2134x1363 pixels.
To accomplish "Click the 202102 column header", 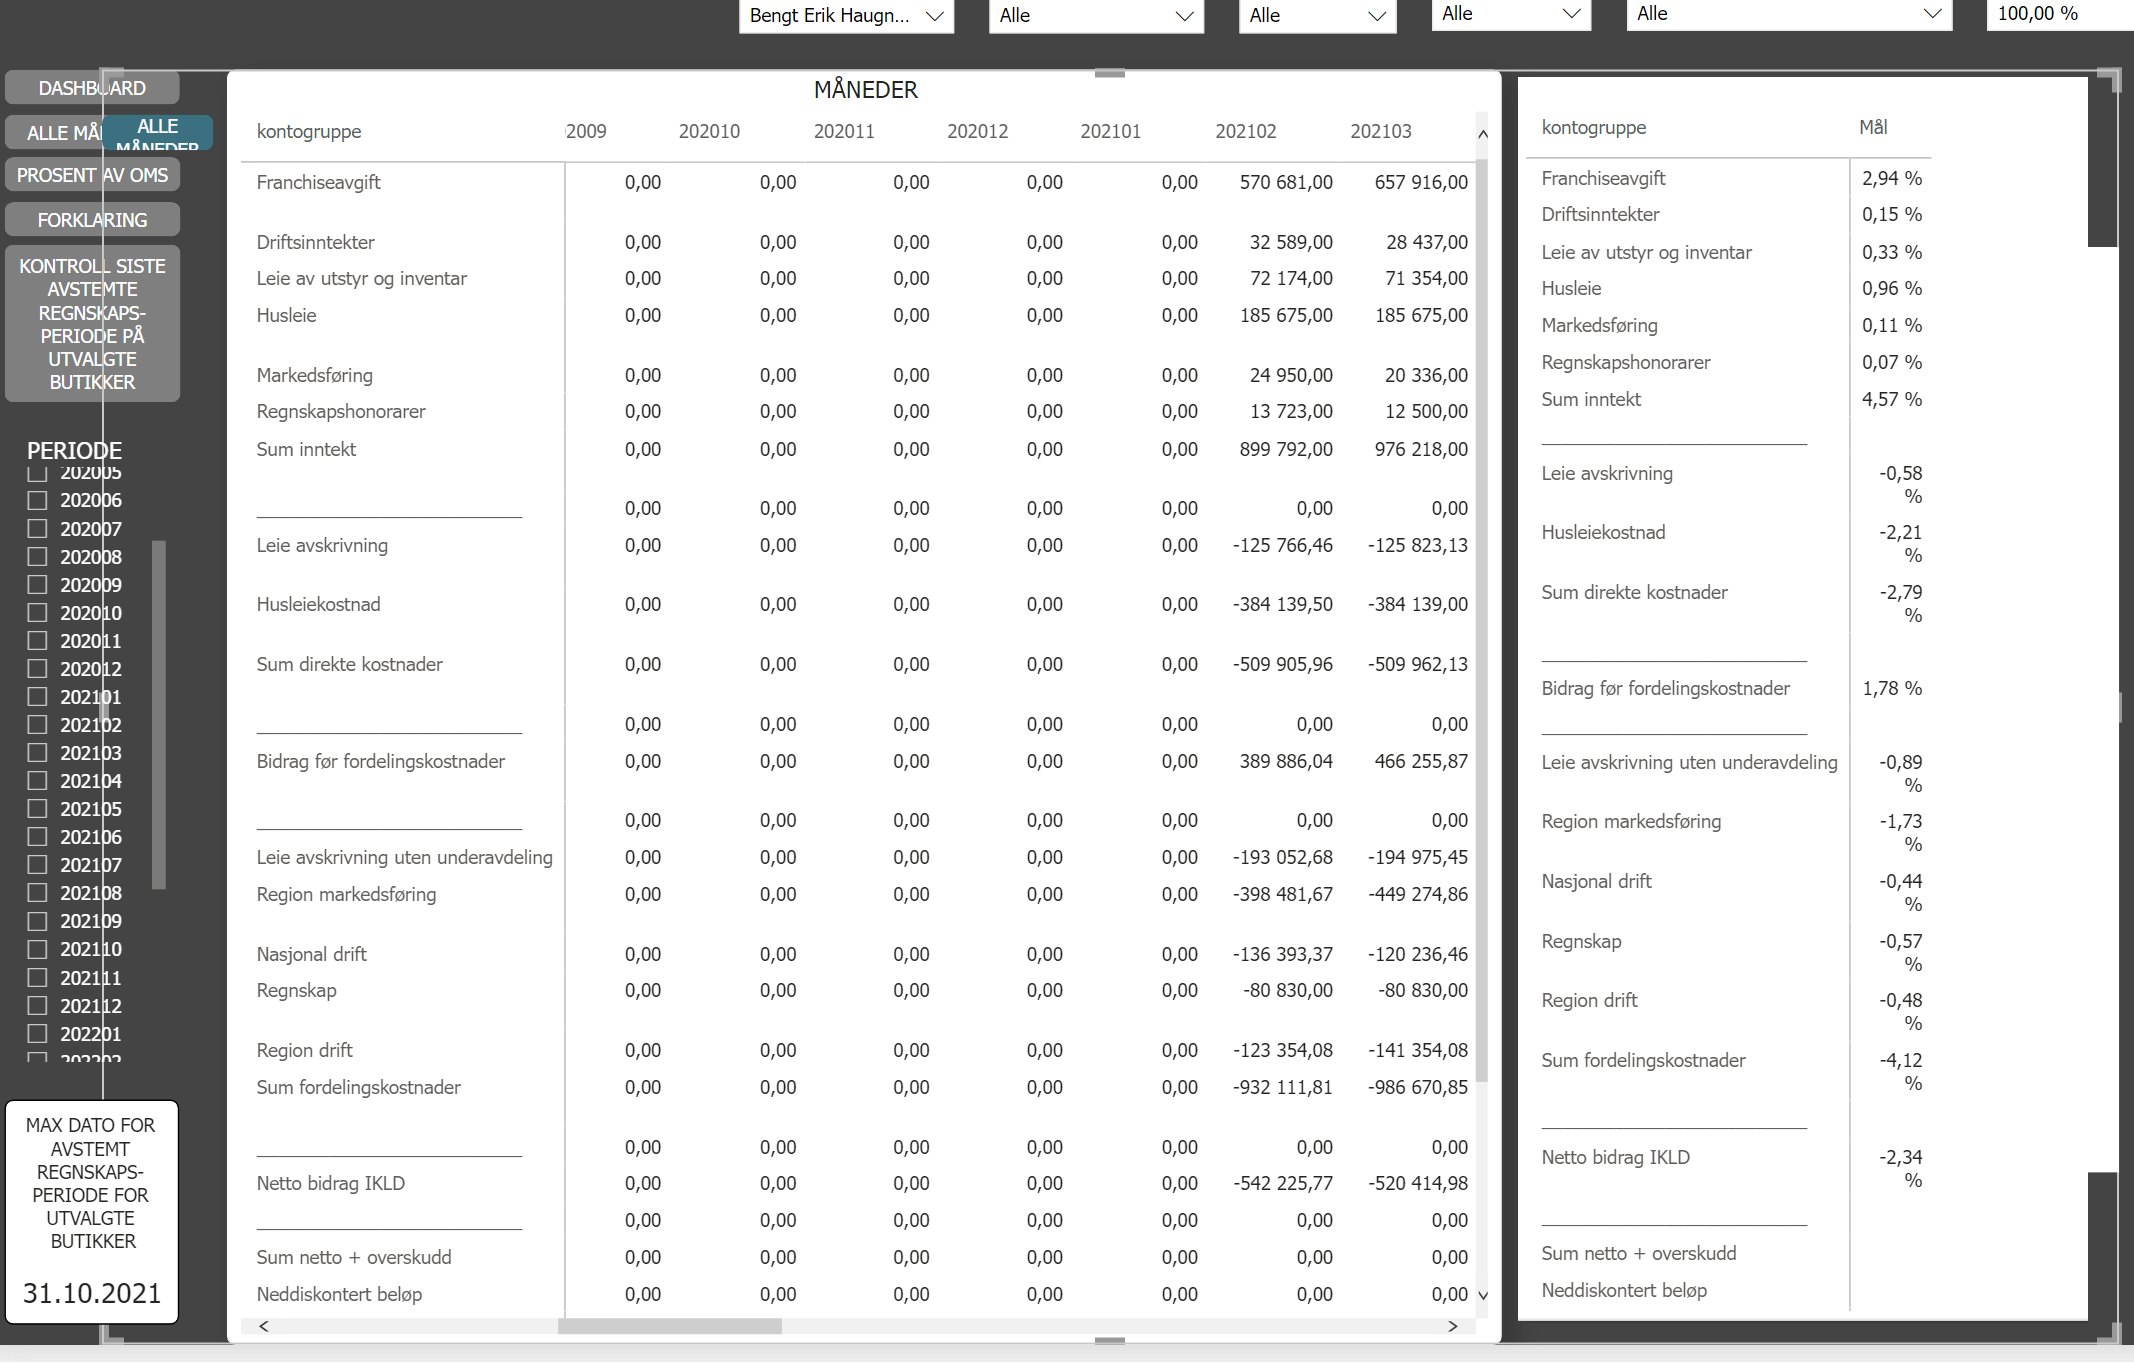I will coord(1246,131).
